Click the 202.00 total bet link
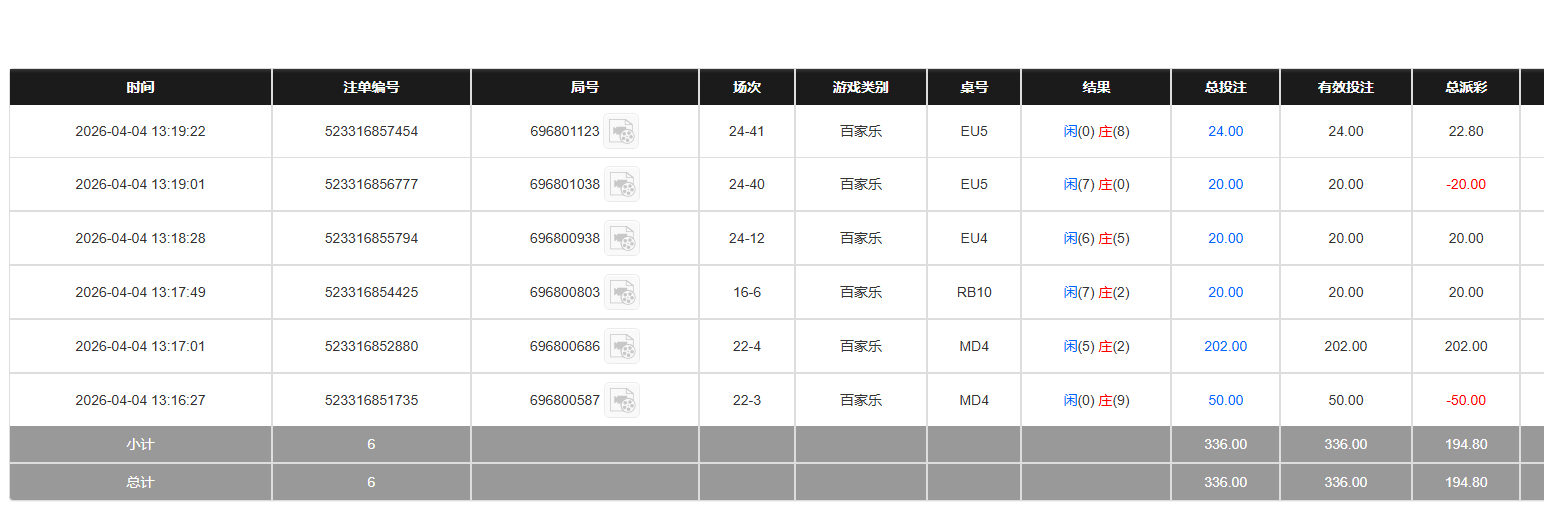This screenshot has height=513, width=1544. [1225, 347]
